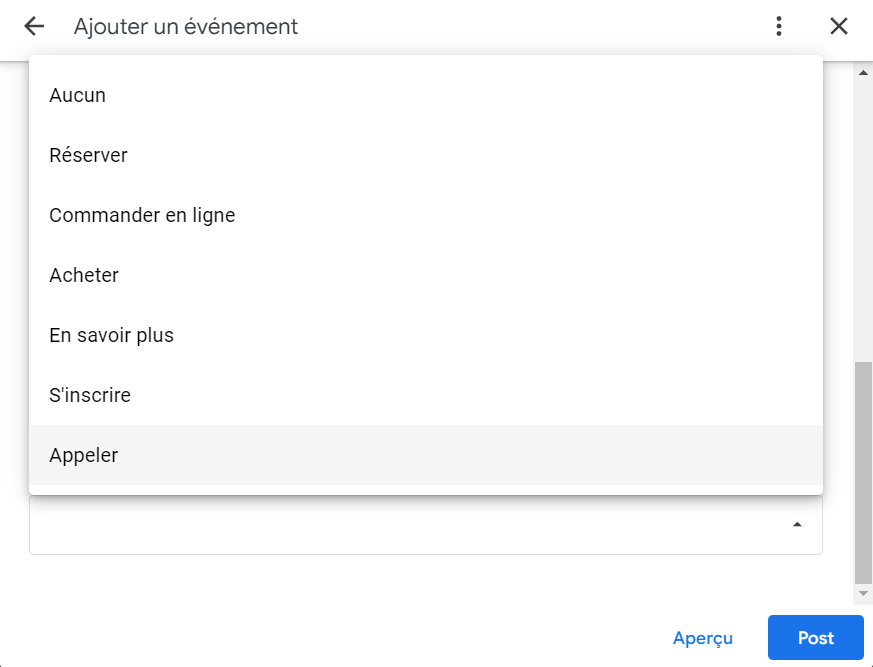Publish the event with the Post button
The height and width of the screenshot is (667, 873).
[815, 638]
